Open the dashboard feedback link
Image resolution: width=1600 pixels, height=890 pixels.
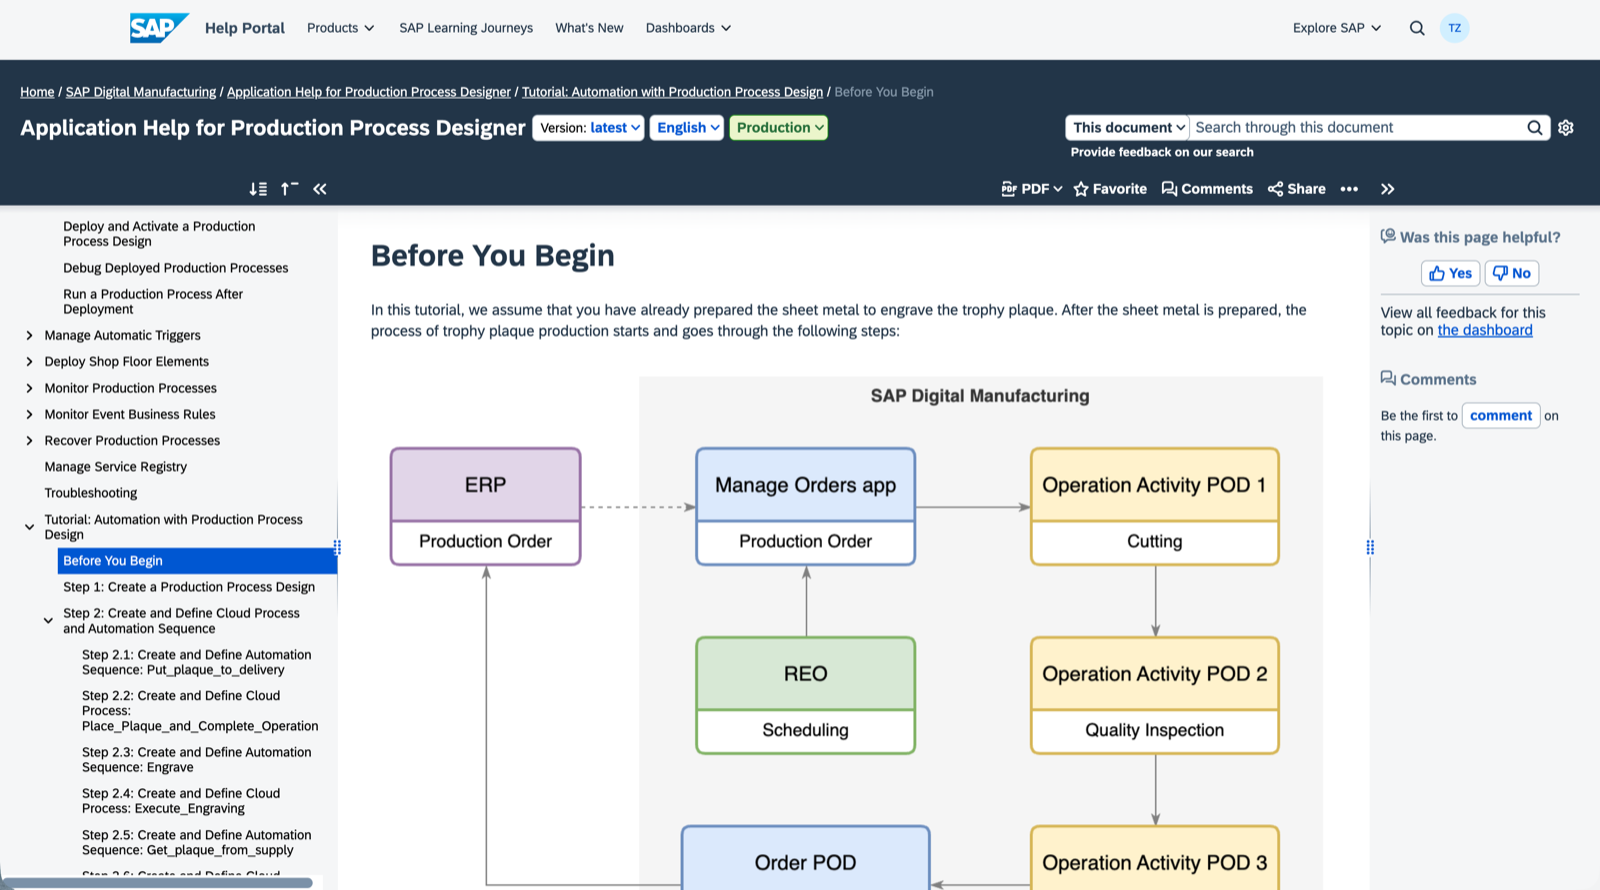point(1485,331)
